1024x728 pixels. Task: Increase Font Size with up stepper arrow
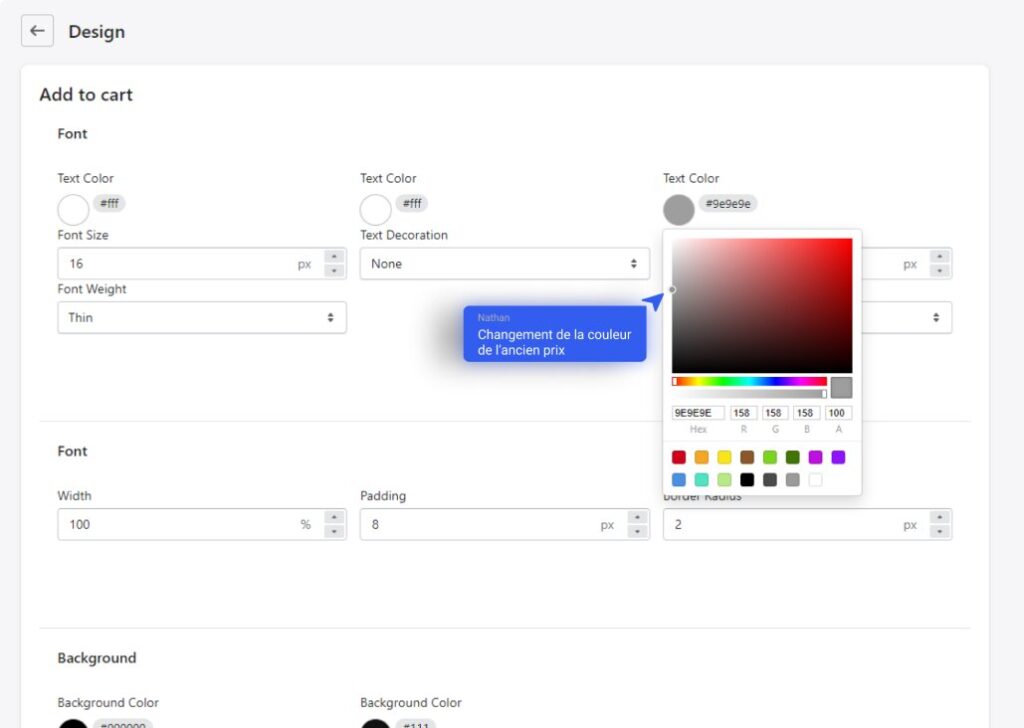point(334,257)
